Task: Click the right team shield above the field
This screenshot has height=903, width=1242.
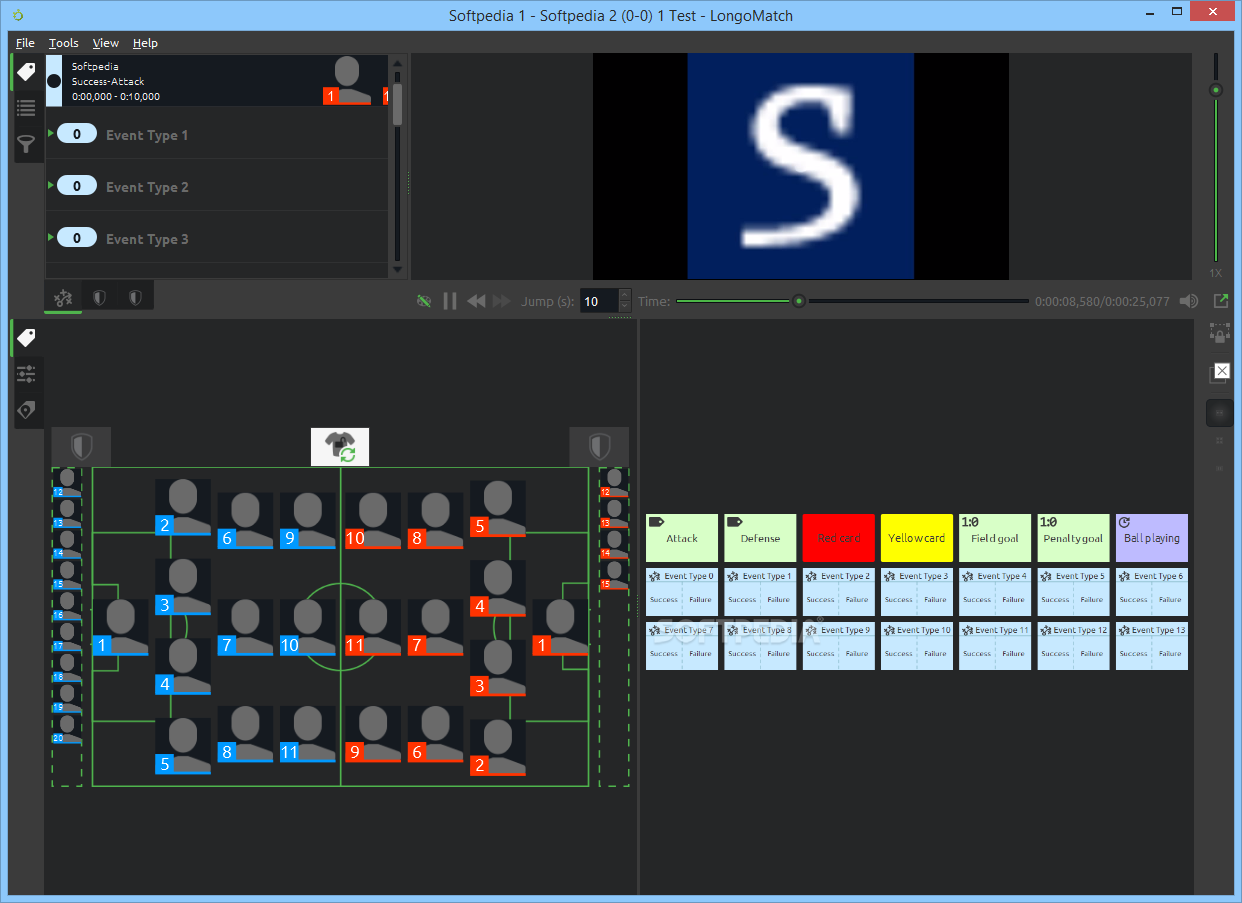Action: [599, 446]
